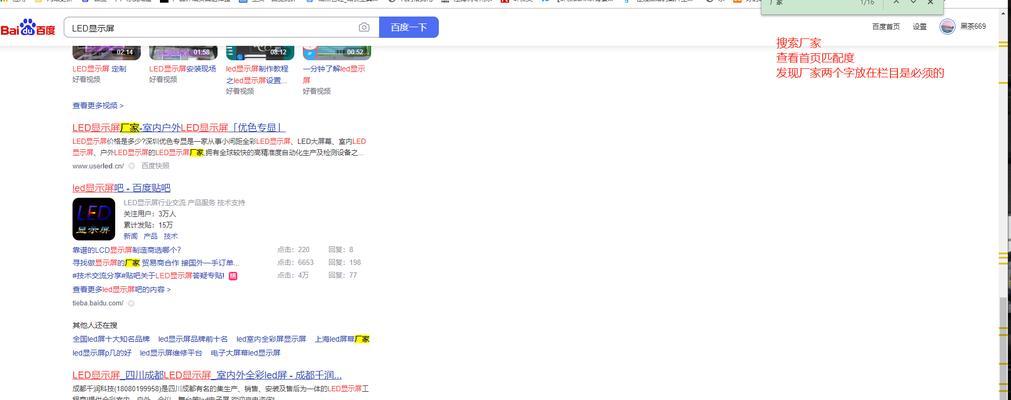Open video link LED显示屏安装现场
This screenshot has width=1011, height=400.
(x=182, y=68)
